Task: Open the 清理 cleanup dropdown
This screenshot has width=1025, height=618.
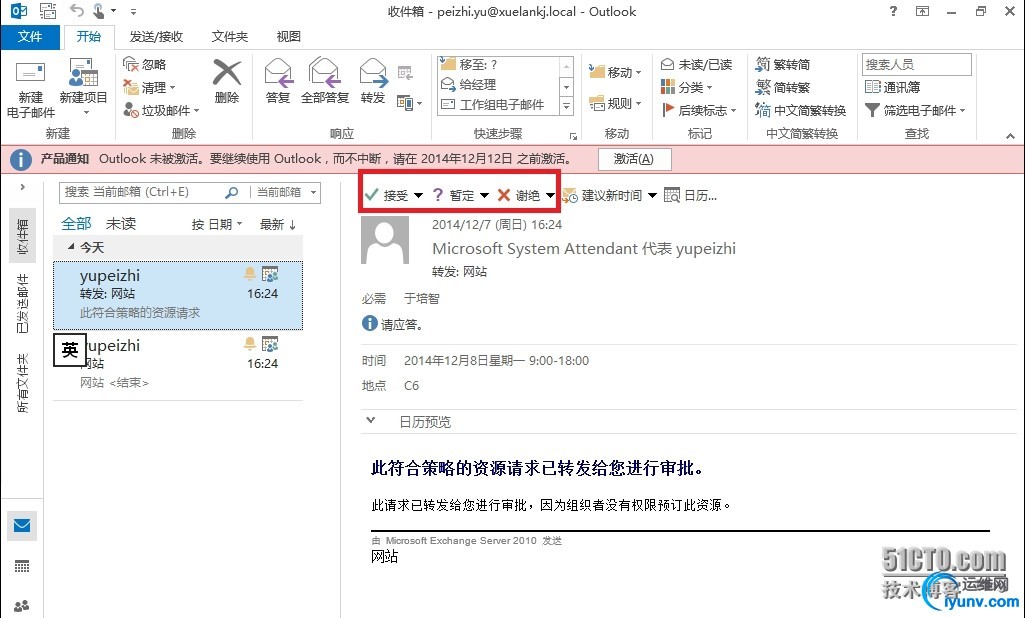Action: click(150, 87)
